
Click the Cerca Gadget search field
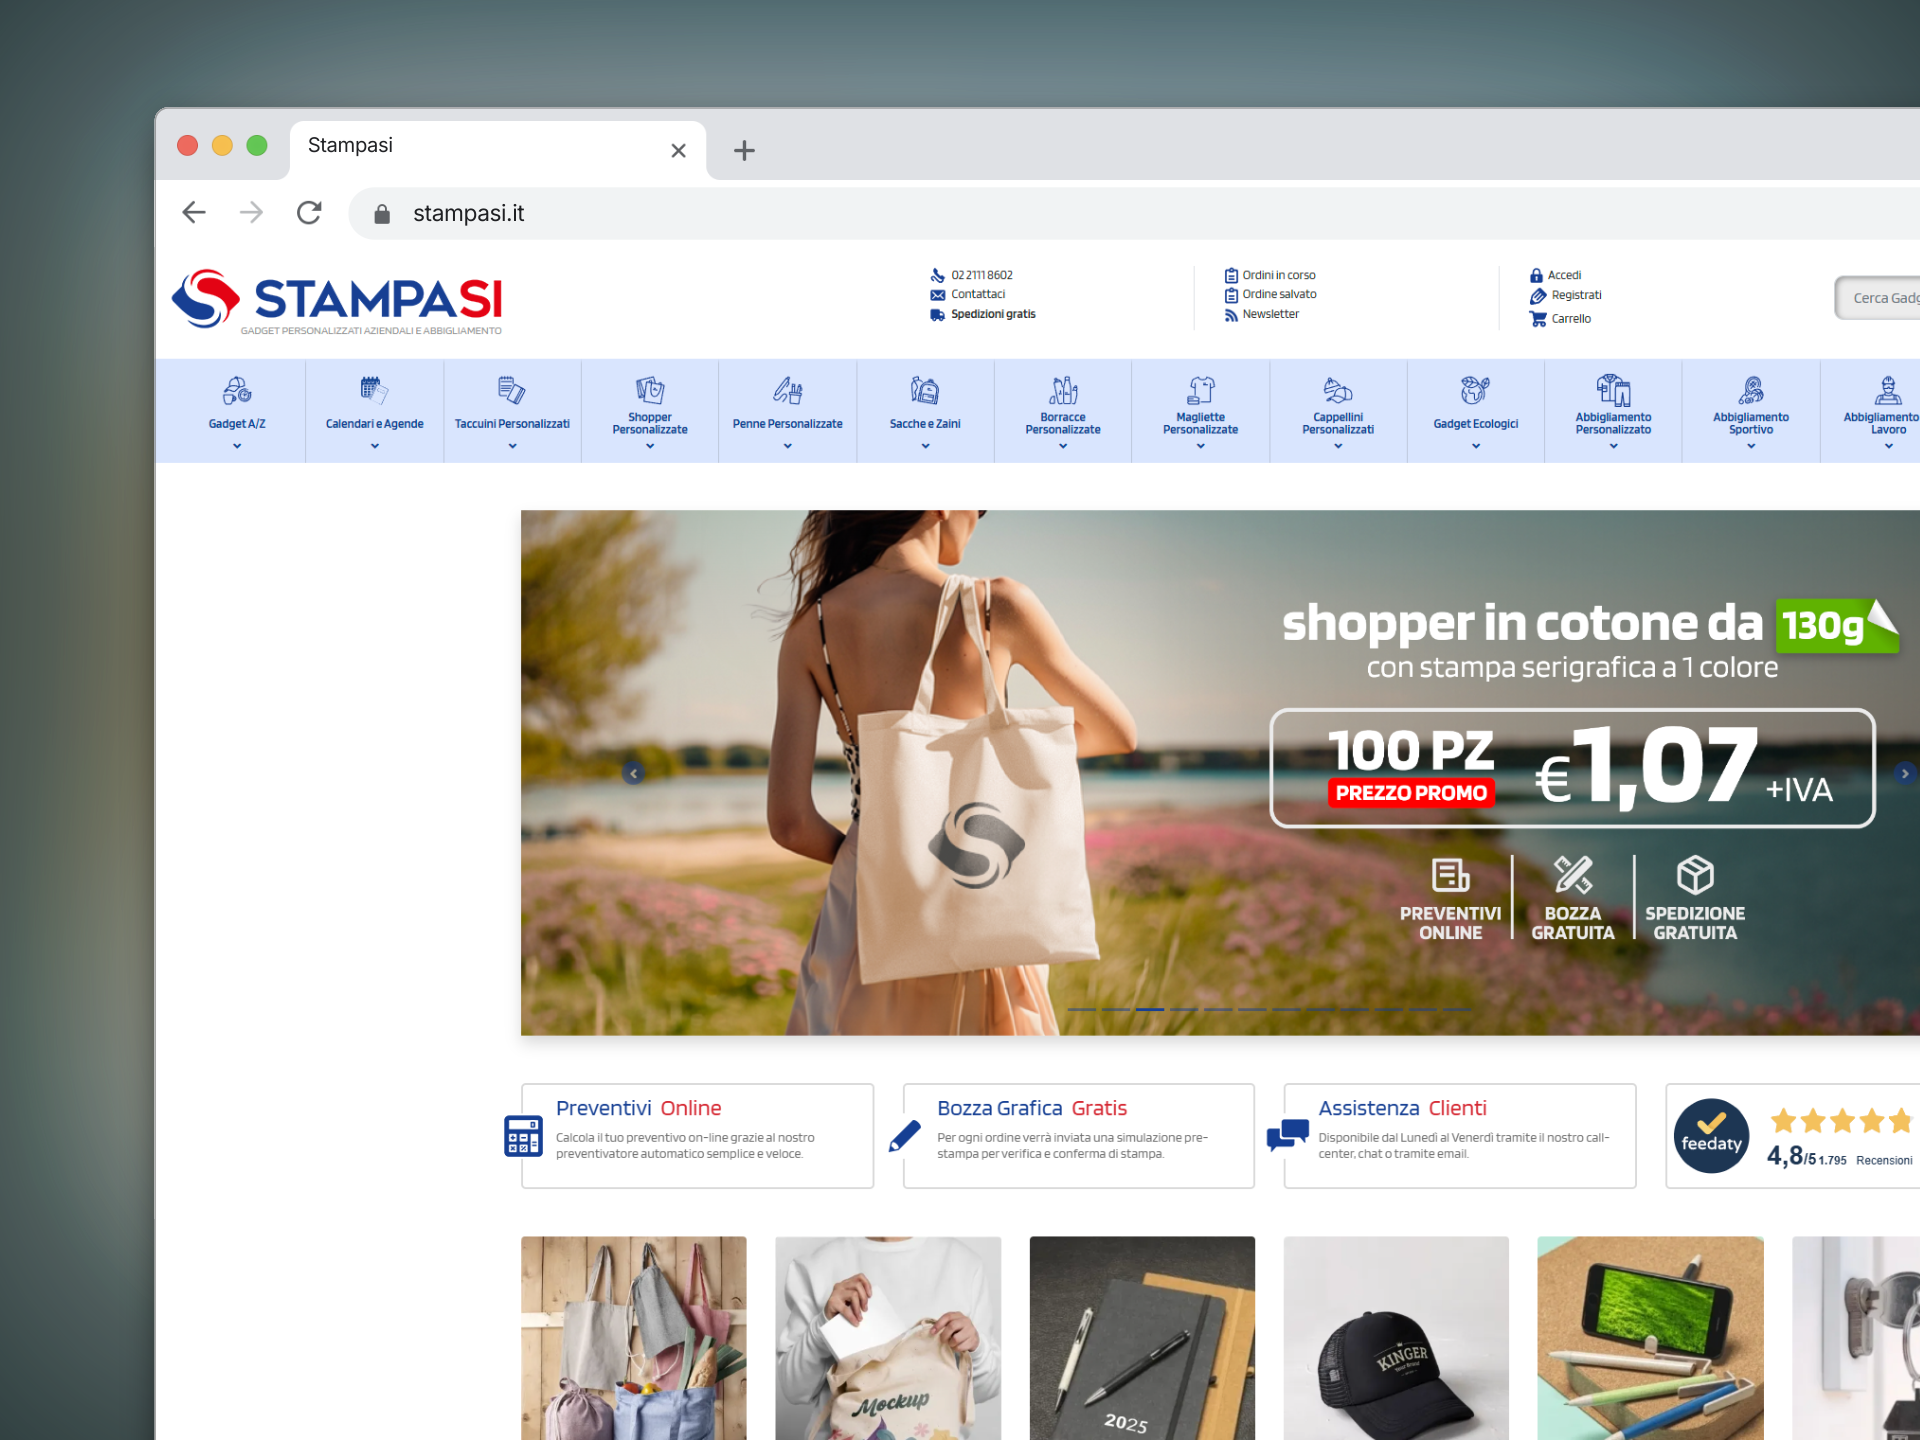coord(1880,298)
